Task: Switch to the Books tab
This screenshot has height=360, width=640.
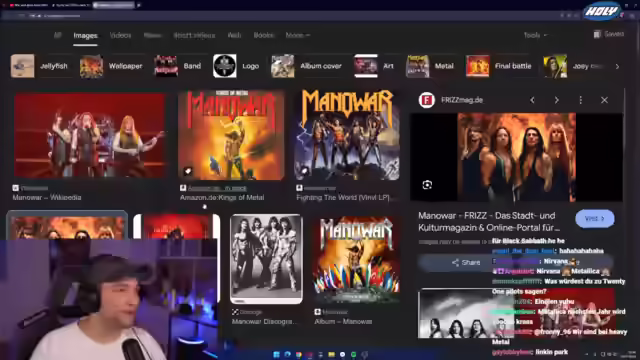Action: coord(264,36)
